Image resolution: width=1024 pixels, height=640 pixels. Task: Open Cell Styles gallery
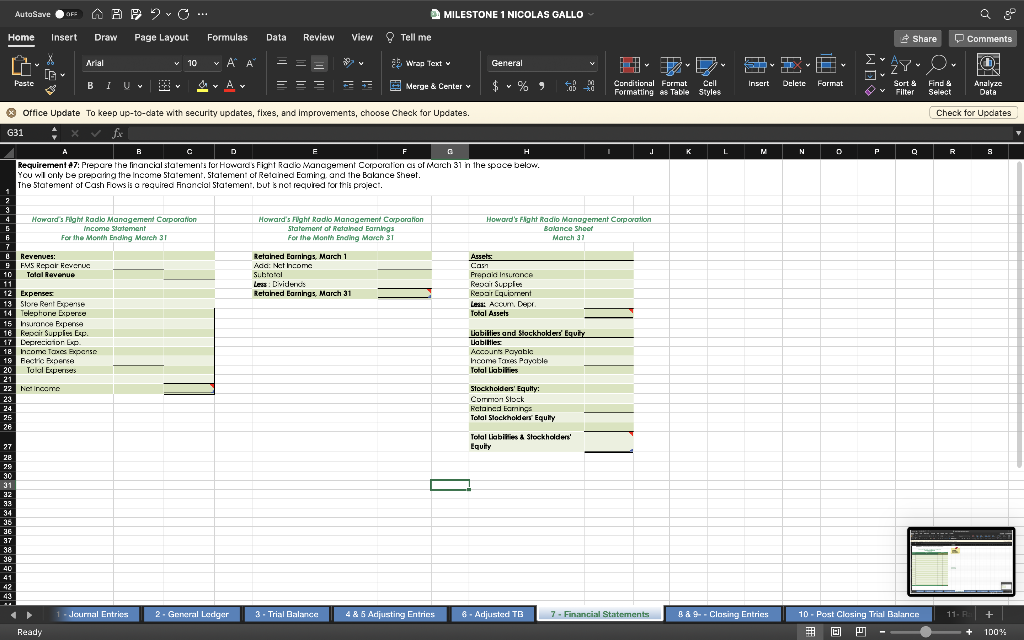pos(709,76)
